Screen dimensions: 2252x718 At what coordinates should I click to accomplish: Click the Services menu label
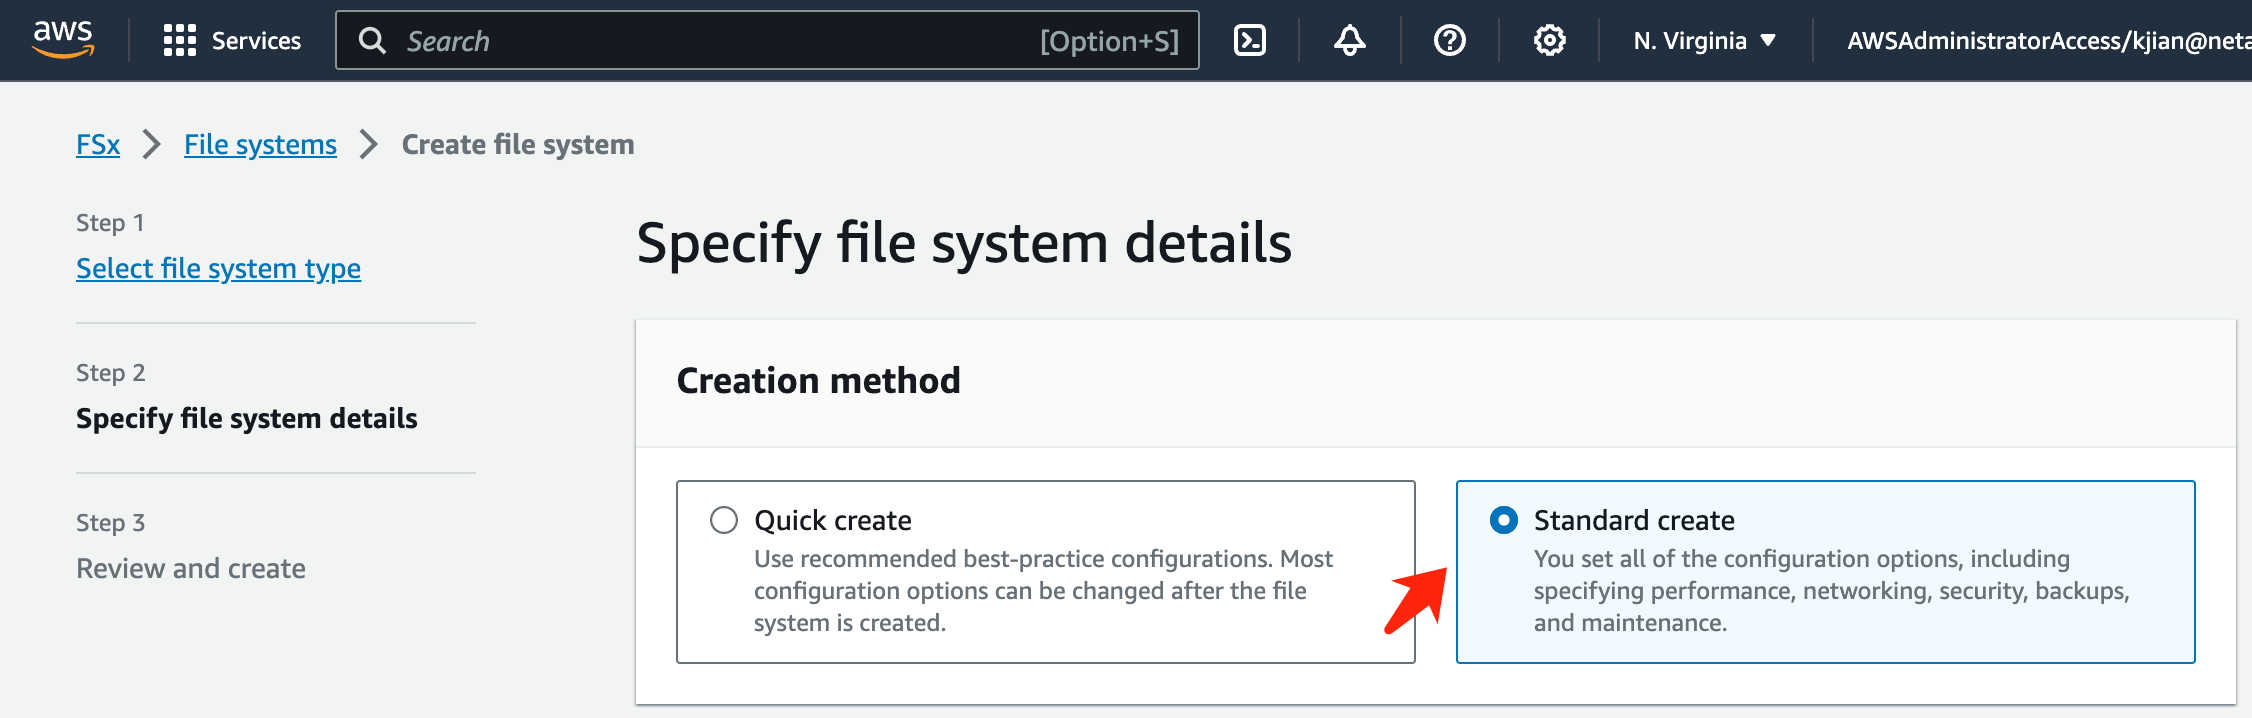(256, 41)
